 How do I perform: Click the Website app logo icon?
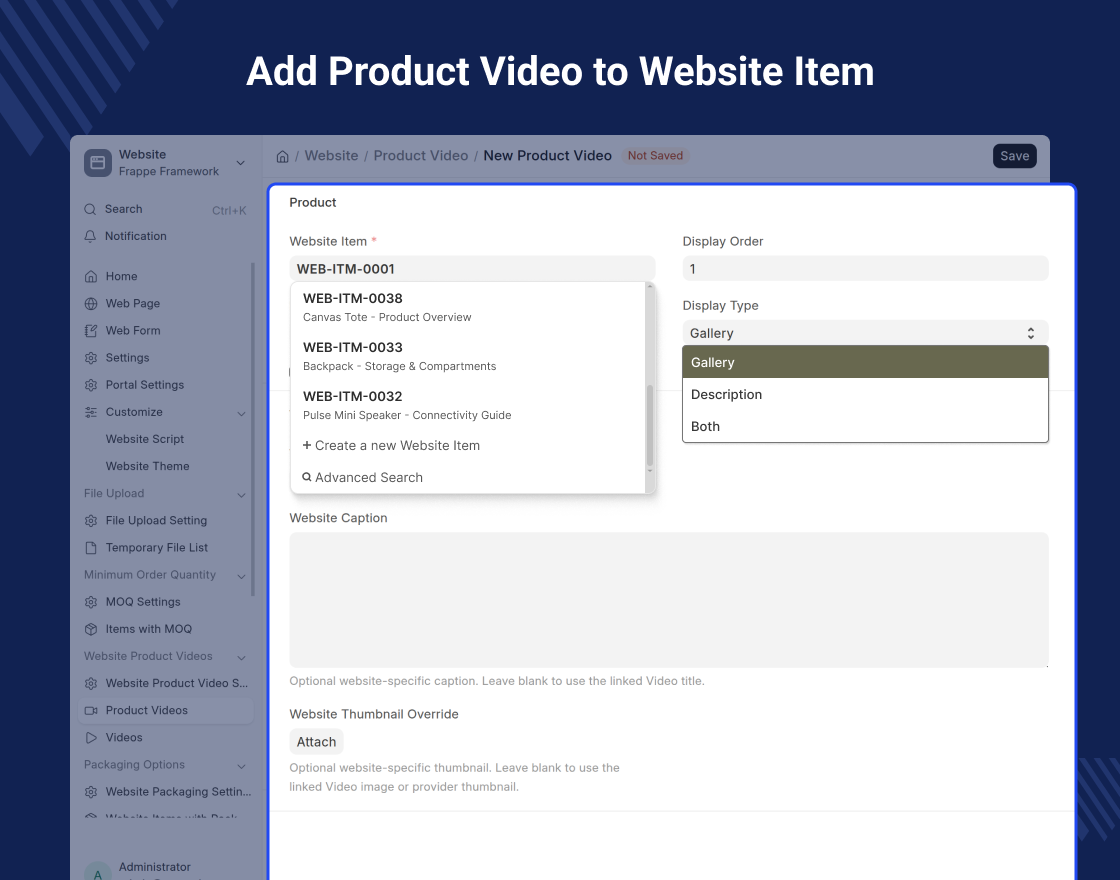click(98, 163)
